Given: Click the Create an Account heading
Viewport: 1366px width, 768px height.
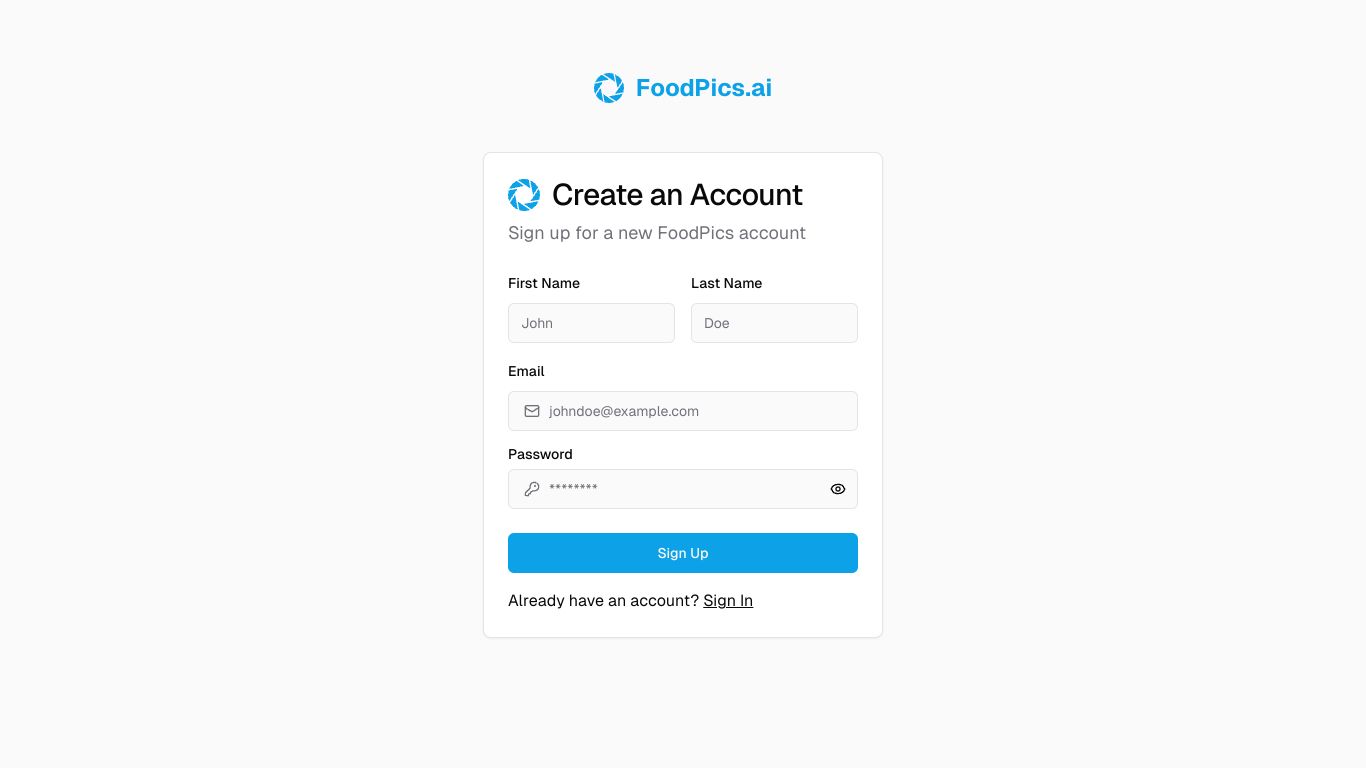Looking at the screenshot, I should (677, 195).
